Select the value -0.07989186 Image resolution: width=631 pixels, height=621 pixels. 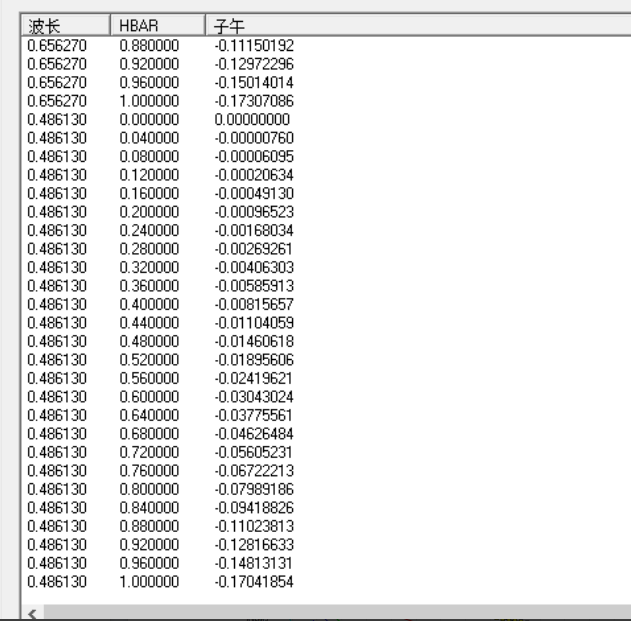pyautogui.click(x=254, y=489)
